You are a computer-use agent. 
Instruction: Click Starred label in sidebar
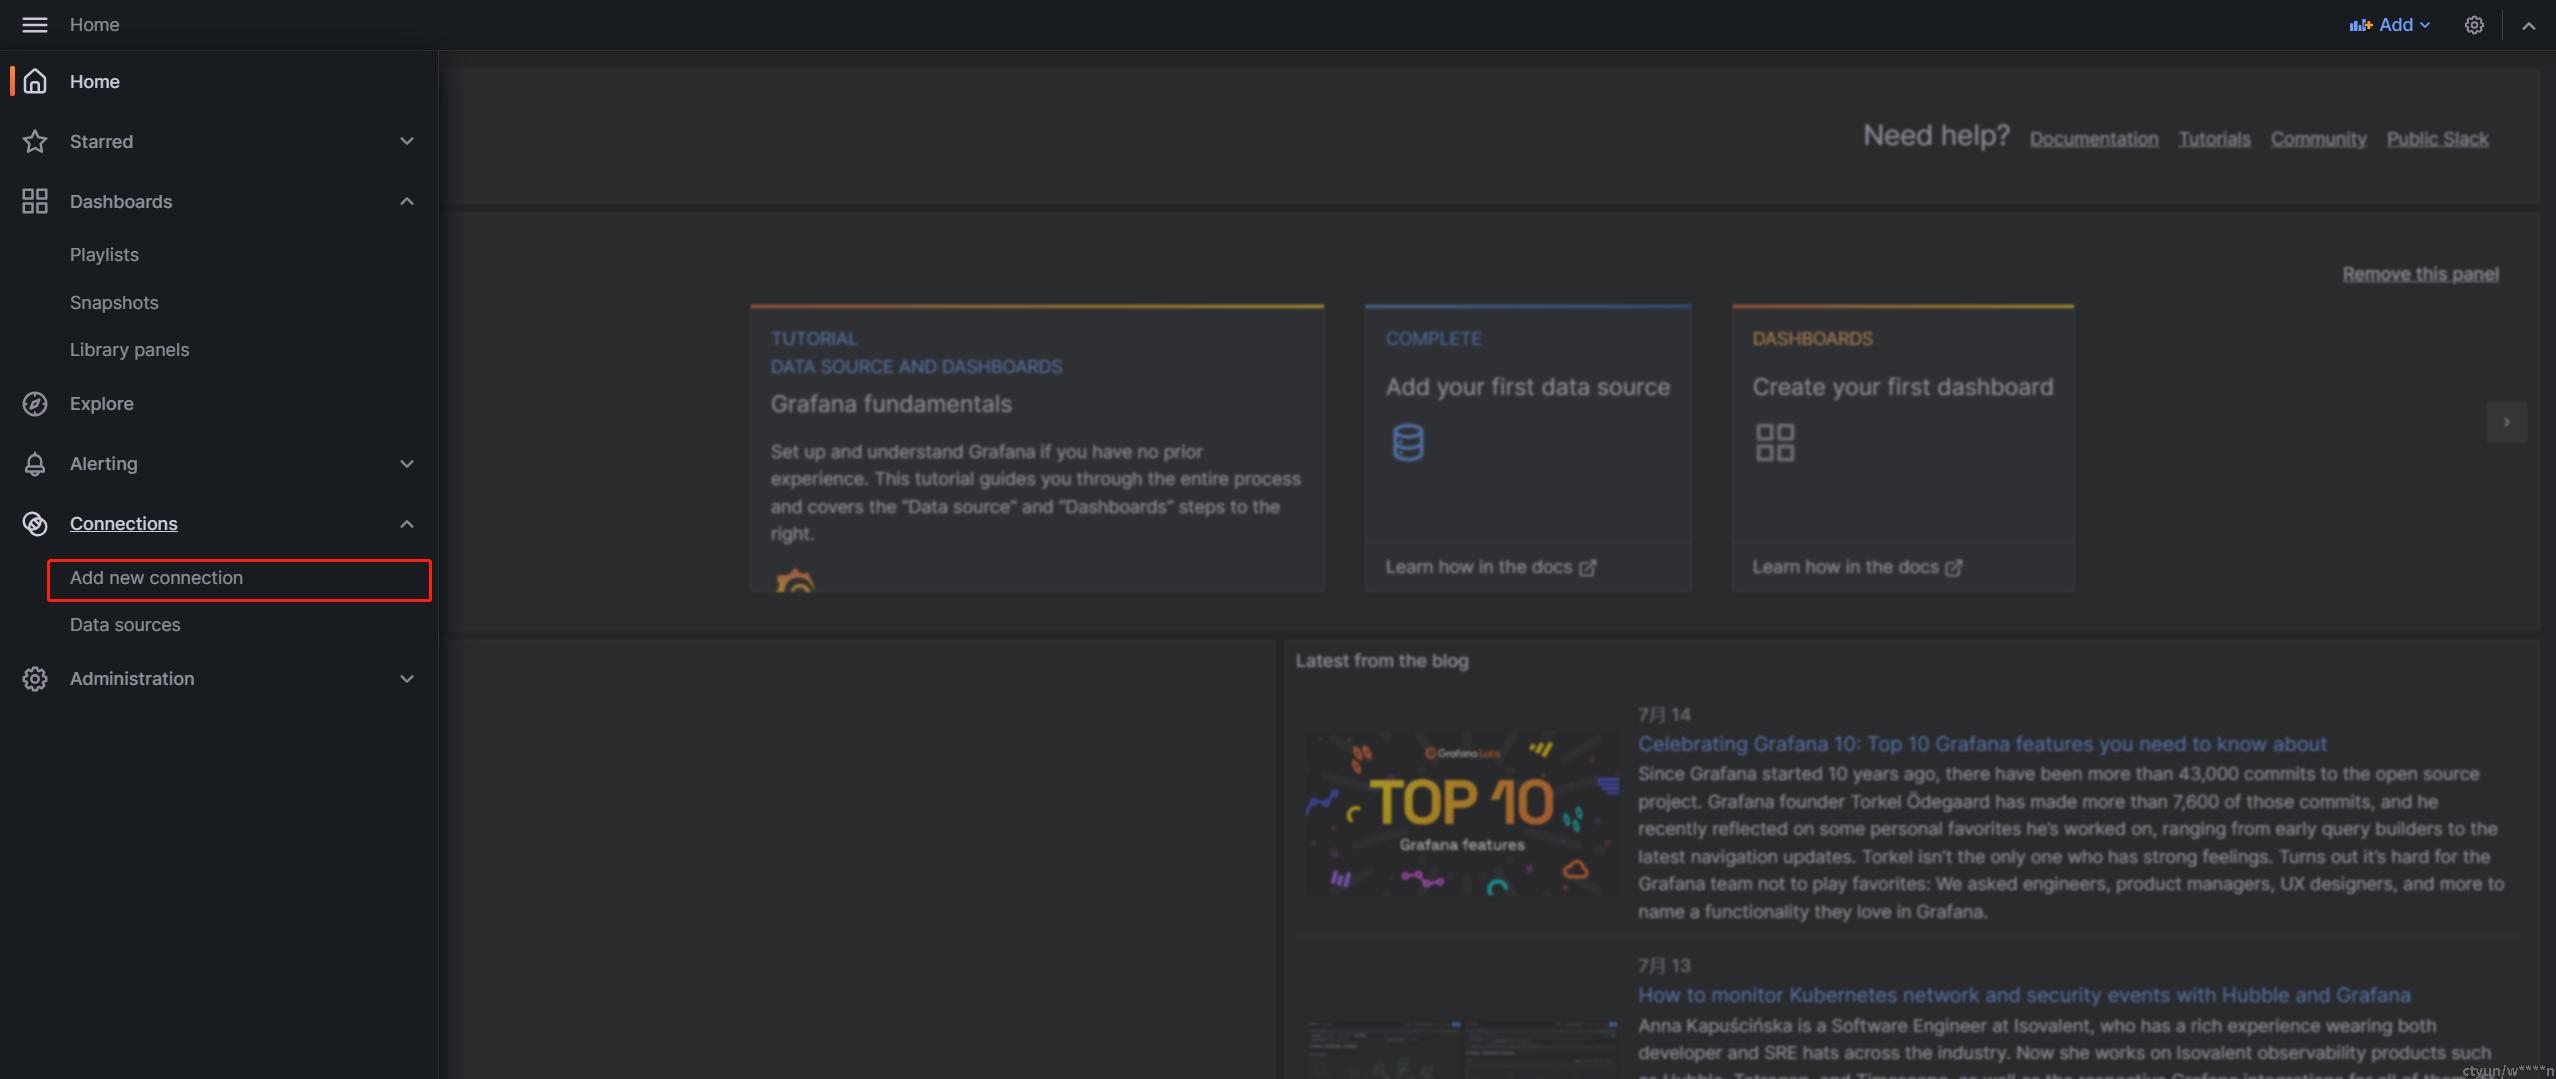pos(101,142)
